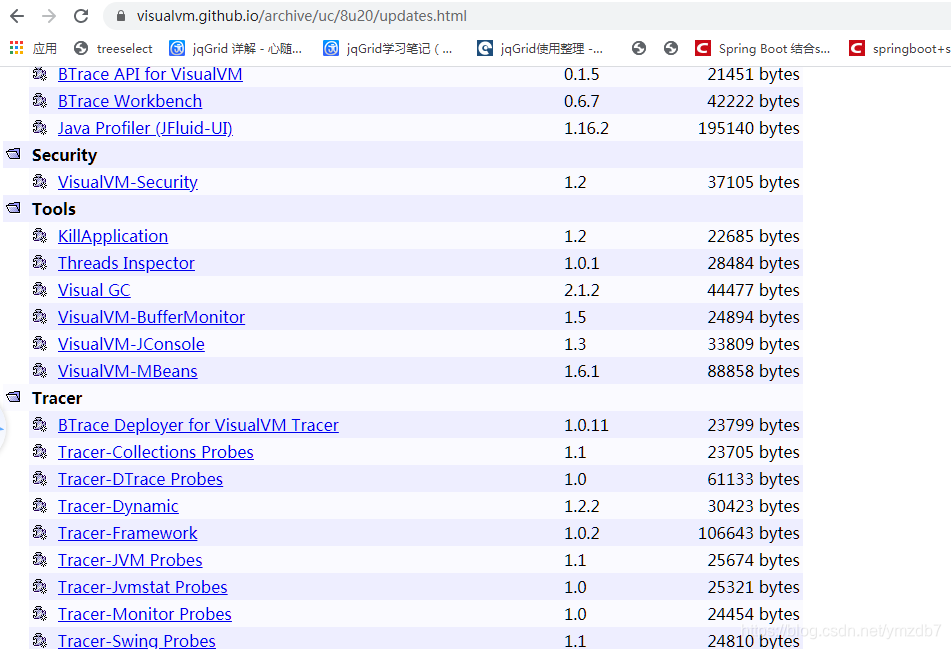Click the lock icon in address bar
Image resolution: width=951 pixels, height=649 pixels.
[121, 16]
